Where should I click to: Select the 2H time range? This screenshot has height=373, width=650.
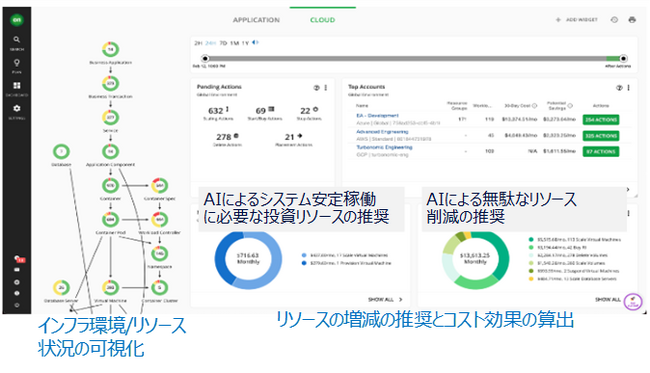198,43
